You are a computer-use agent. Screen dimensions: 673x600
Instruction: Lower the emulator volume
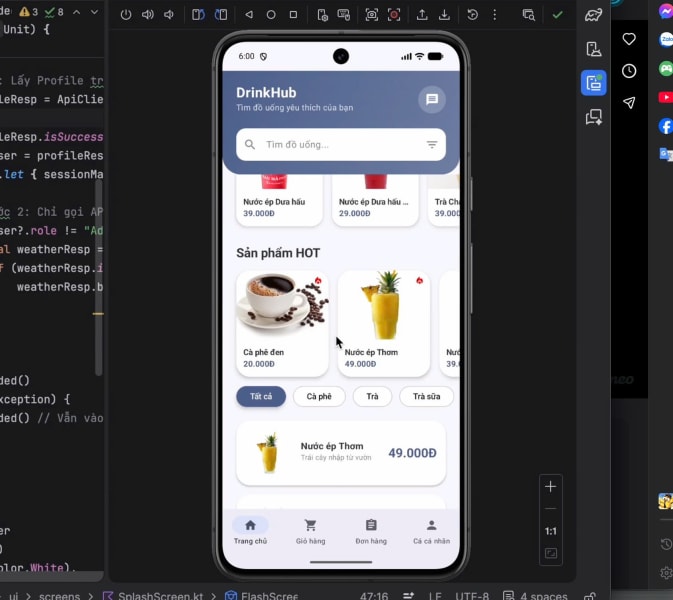pyautogui.click(x=169, y=15)
